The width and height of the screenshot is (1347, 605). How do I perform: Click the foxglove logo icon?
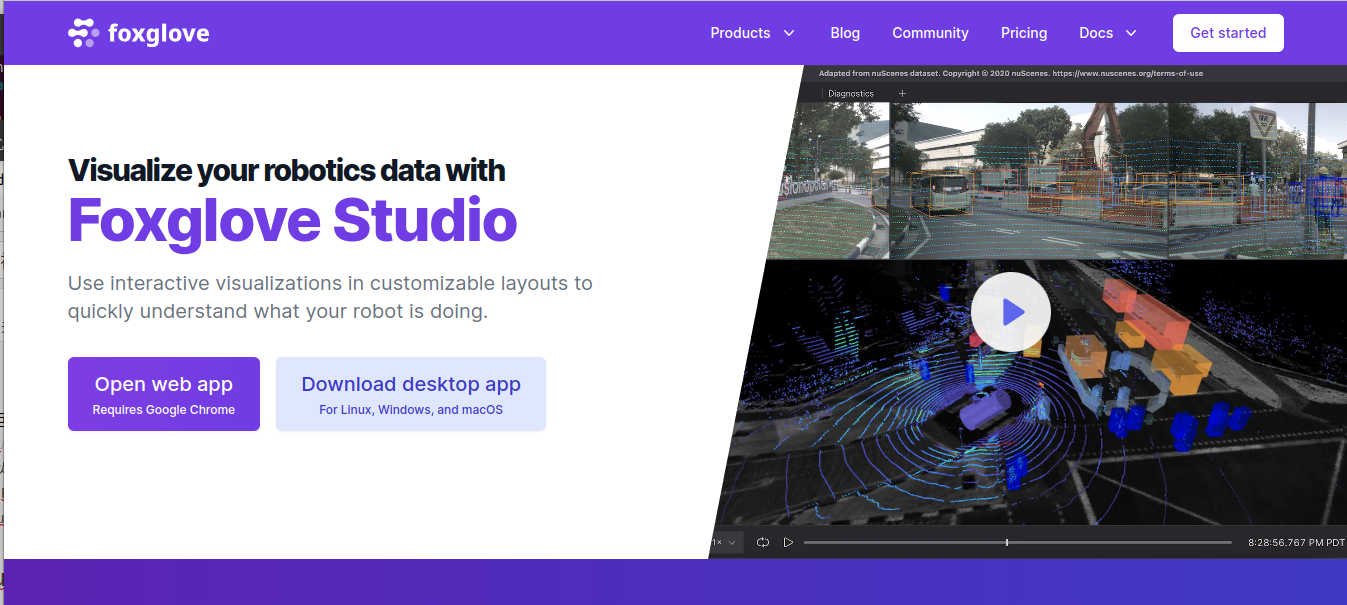point(83,33)
